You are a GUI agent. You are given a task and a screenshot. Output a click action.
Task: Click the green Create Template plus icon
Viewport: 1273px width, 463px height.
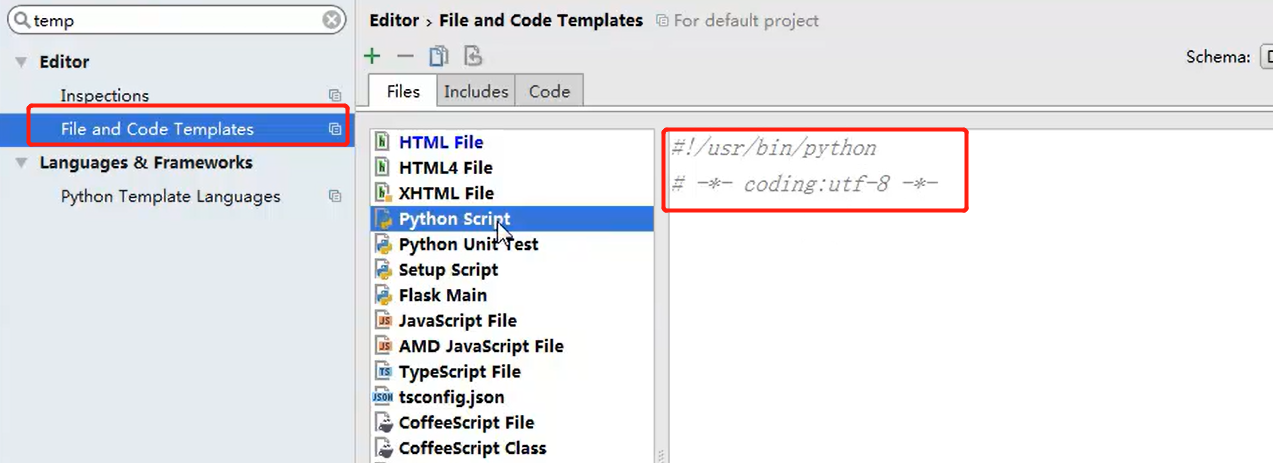pyautogui.click(x=372, y=57)
